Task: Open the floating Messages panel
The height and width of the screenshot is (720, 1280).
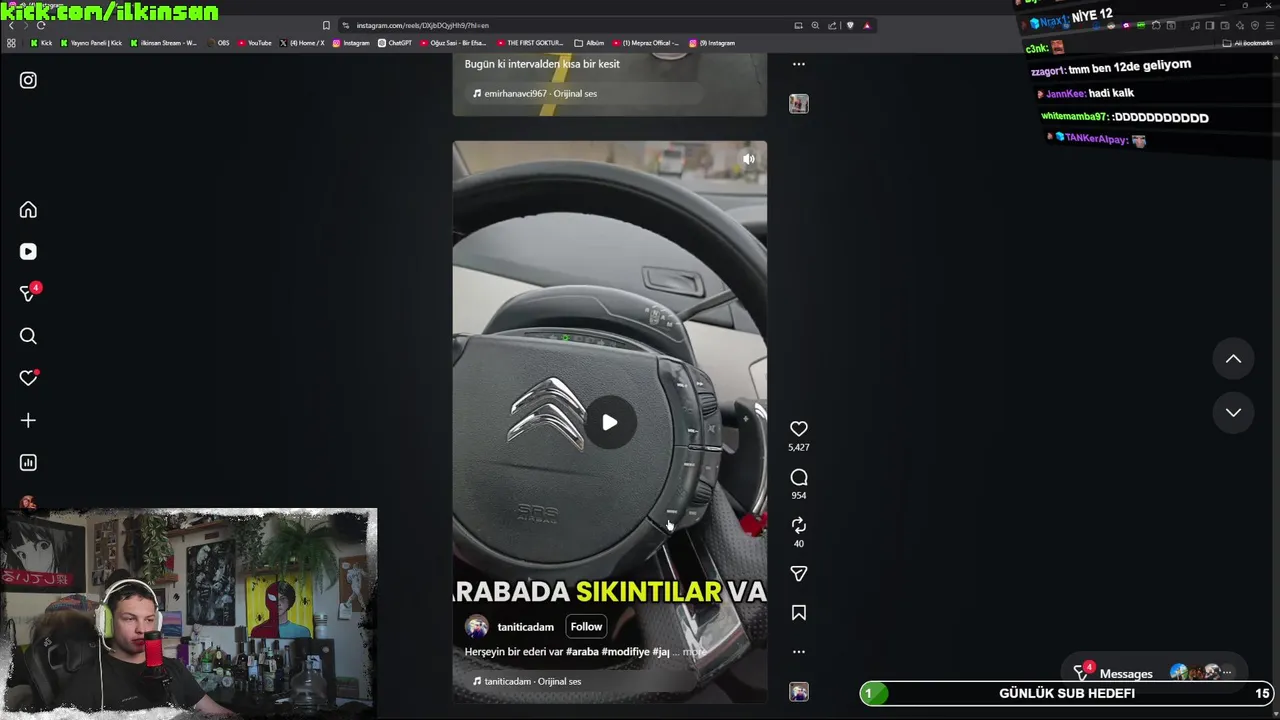Action: (1155, 673)
